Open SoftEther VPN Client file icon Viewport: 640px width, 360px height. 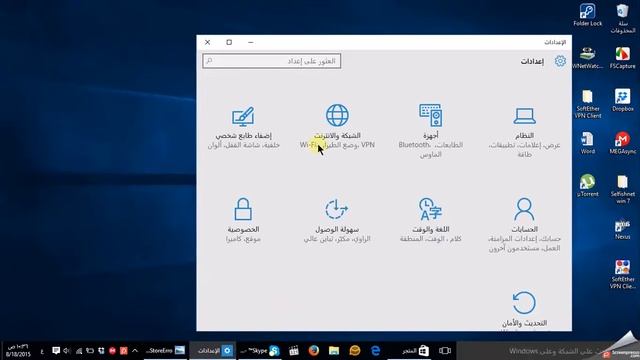[x=587, y=104]
